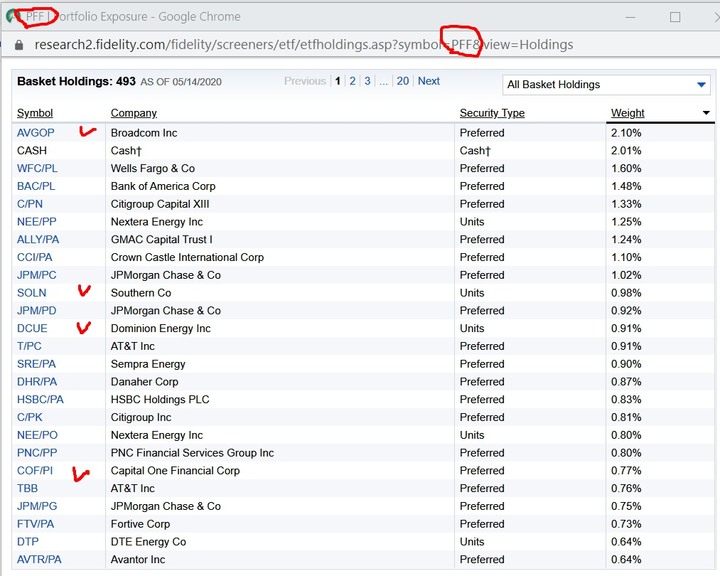The image size is (720, 576).
Task: Click the padlock icon in address bar
Action: click(19, 45)
